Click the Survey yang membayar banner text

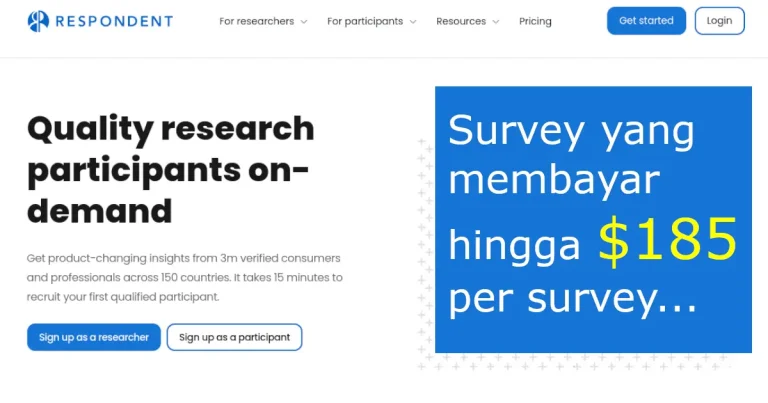[x=571, y=155]
